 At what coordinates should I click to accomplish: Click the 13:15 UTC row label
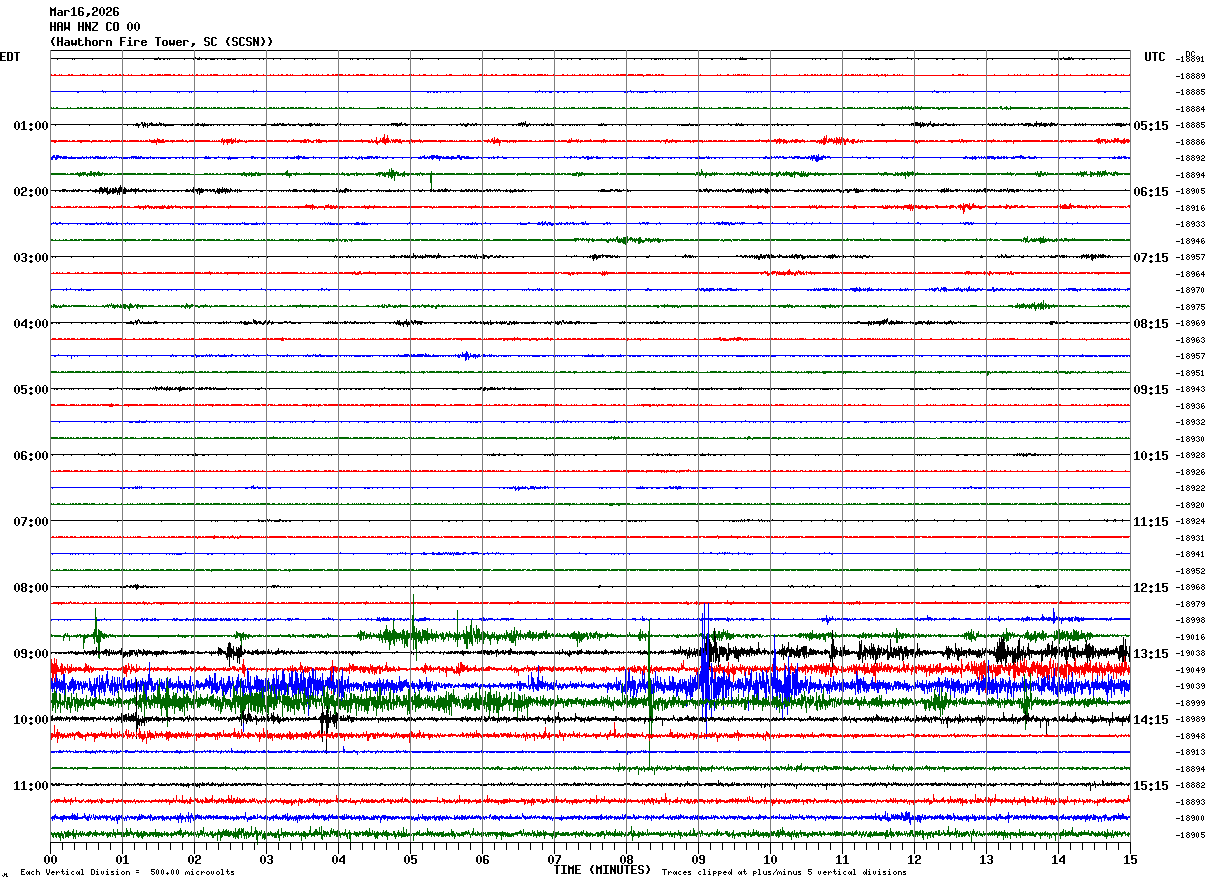pos(1151,654)
